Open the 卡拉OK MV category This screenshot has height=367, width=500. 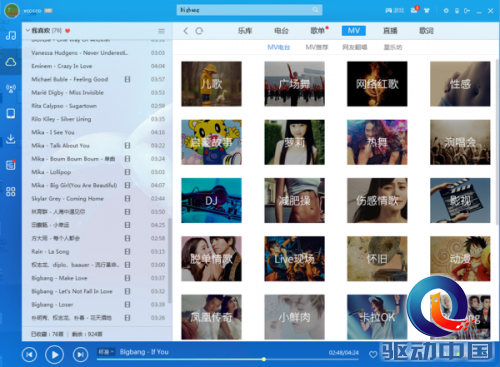click(377, 317)
